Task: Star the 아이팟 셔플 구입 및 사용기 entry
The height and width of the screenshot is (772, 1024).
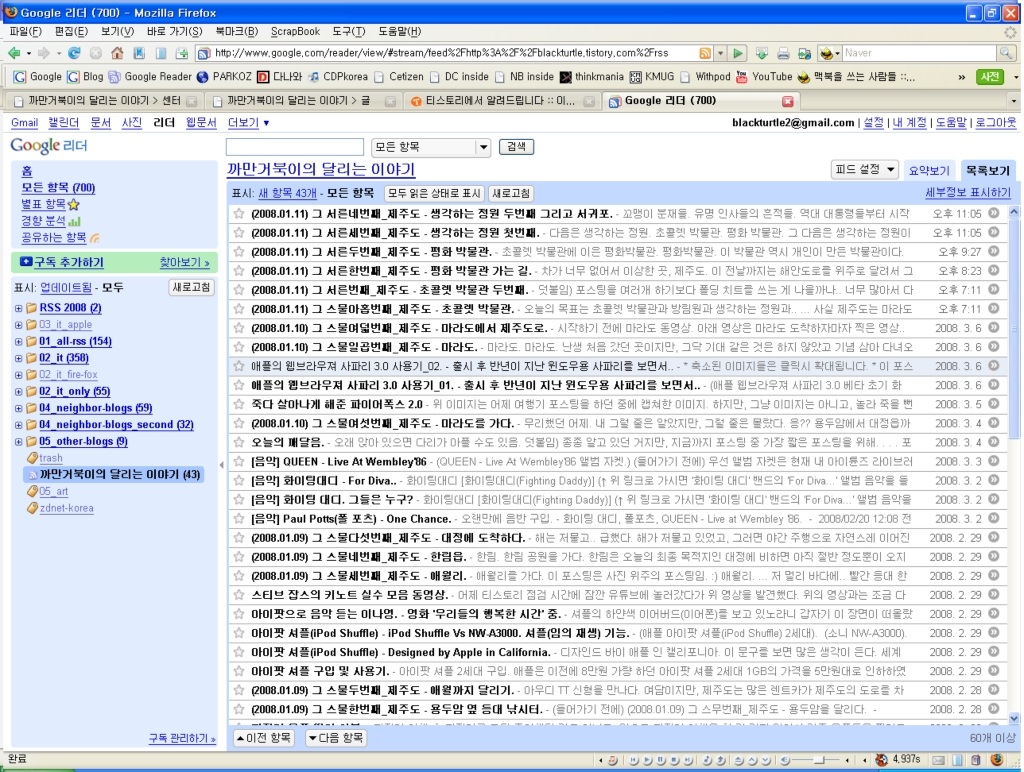Action: [239, 671]
